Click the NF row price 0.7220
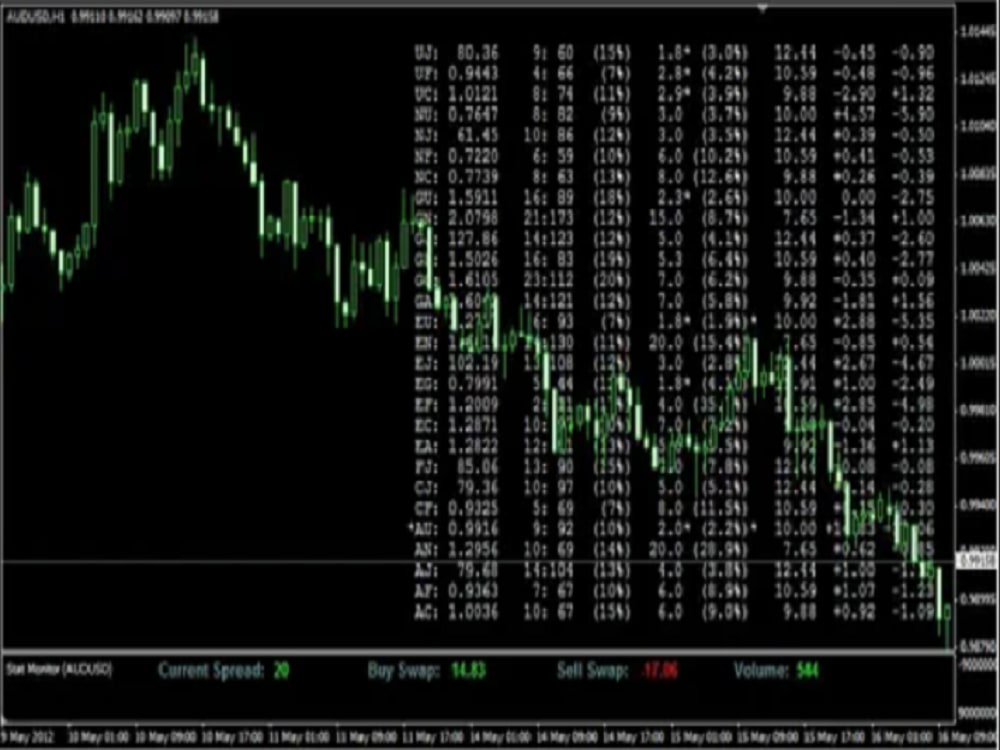 473,156
